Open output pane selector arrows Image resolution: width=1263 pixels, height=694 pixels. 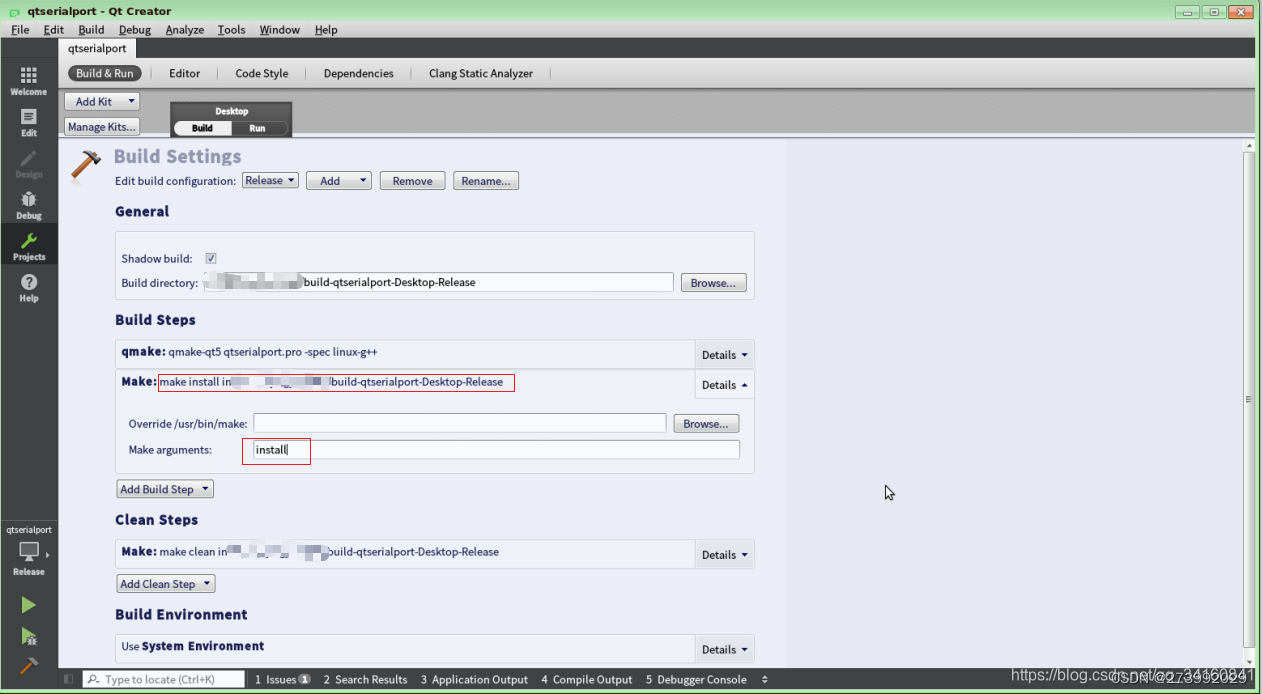(765, 679)
